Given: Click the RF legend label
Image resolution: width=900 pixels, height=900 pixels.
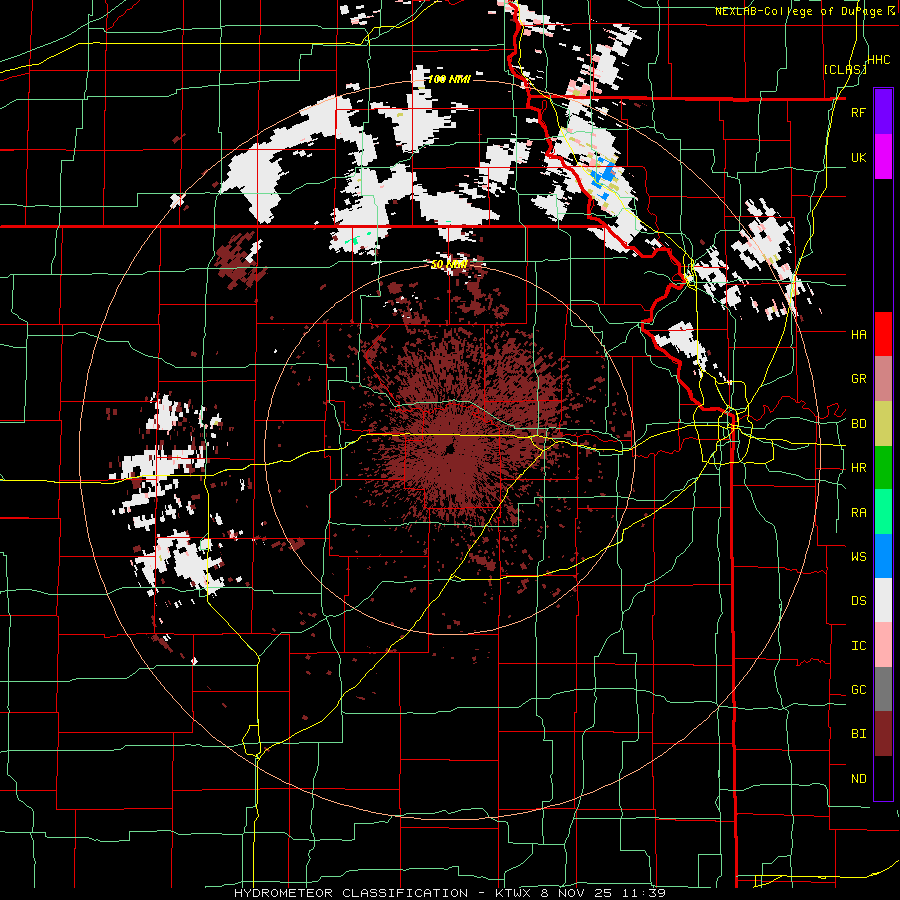Looking at the screenshot, I should (858, 112).
